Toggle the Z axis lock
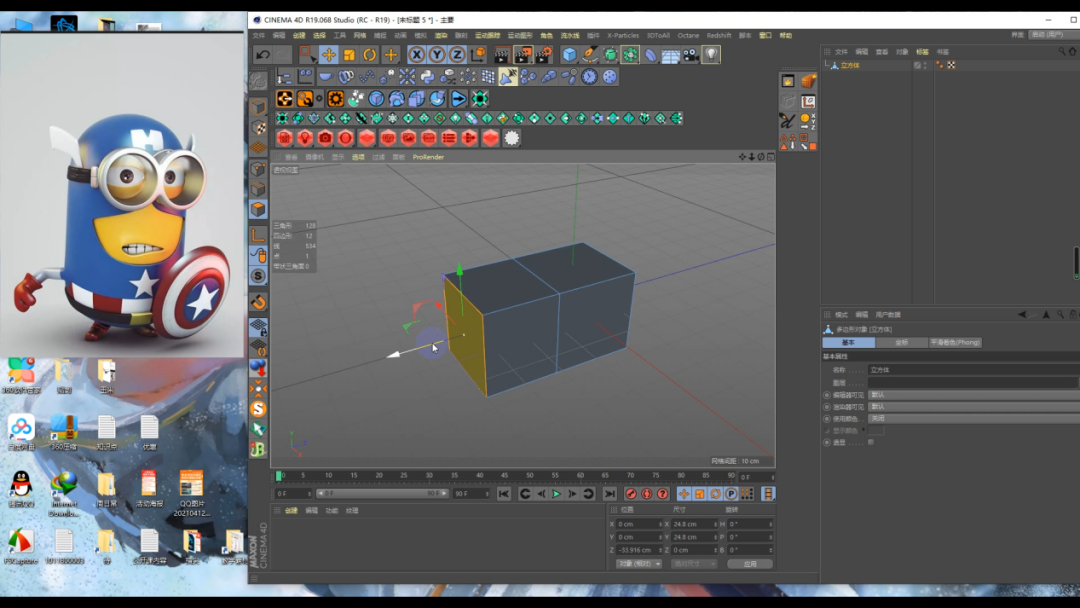 pos(457,54)
